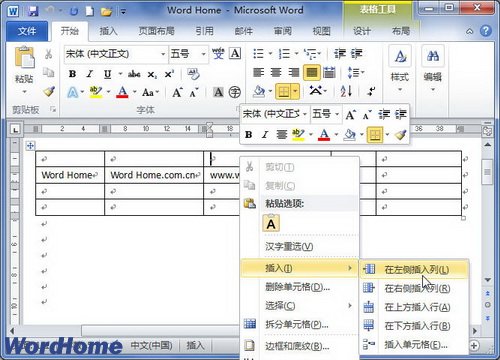Choose Insert Columns to the Right (在右侧插入列)
500x360 pixels.
(414, 288)
